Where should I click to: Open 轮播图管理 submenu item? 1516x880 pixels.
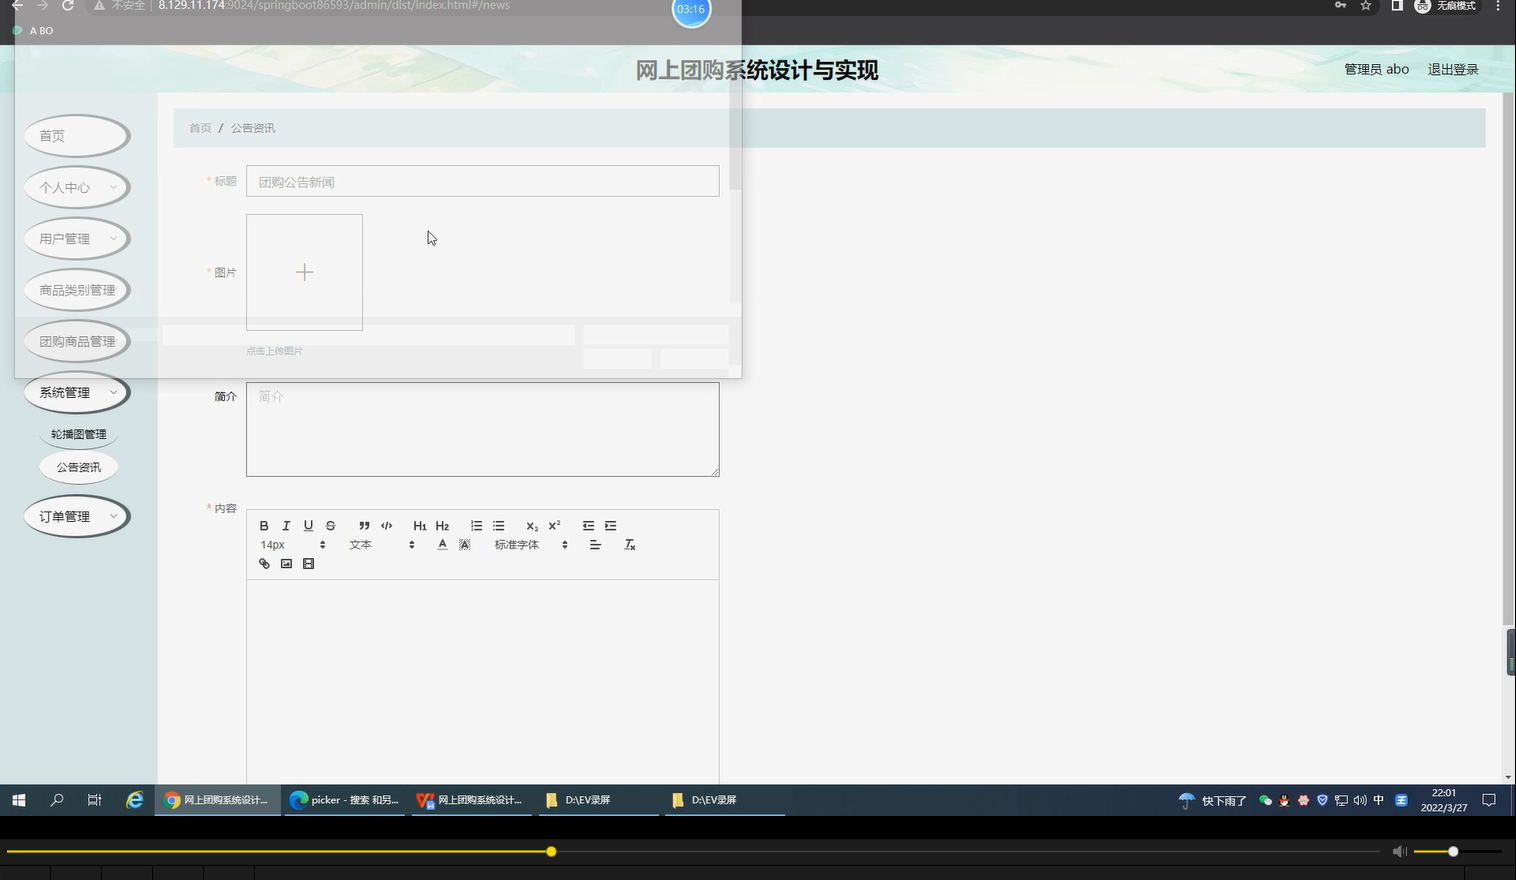pyautogui.click(x=79, y=434)
